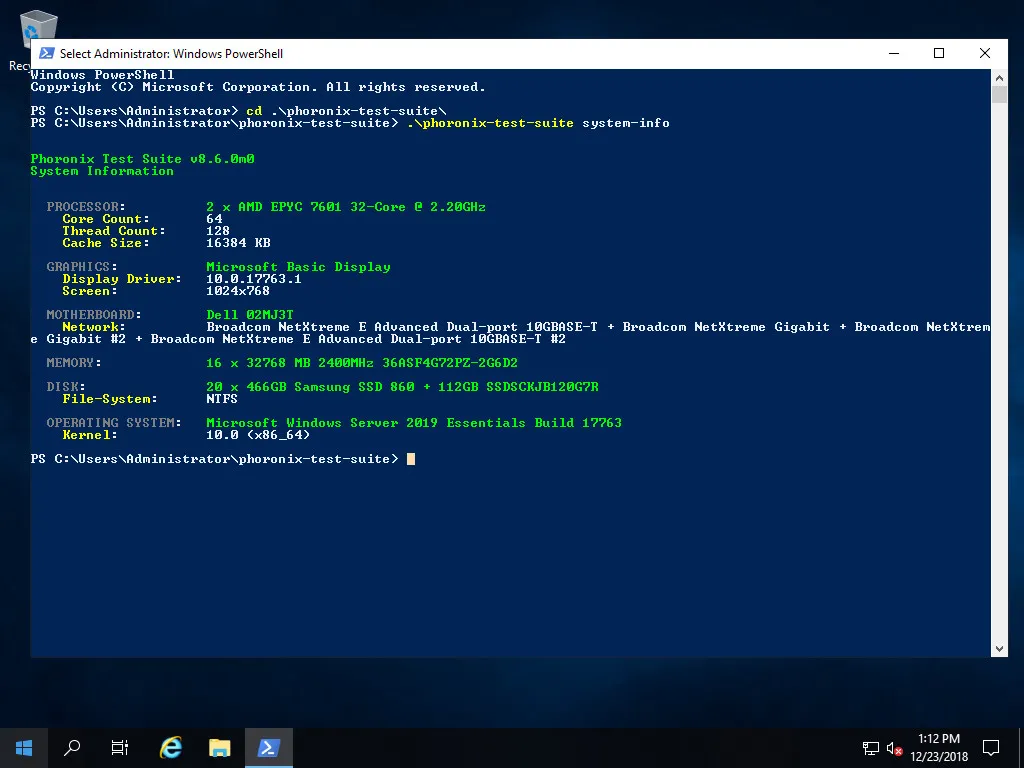Maximize the PowerShell window
This screenshot has height=768, width=1024.
939,54
